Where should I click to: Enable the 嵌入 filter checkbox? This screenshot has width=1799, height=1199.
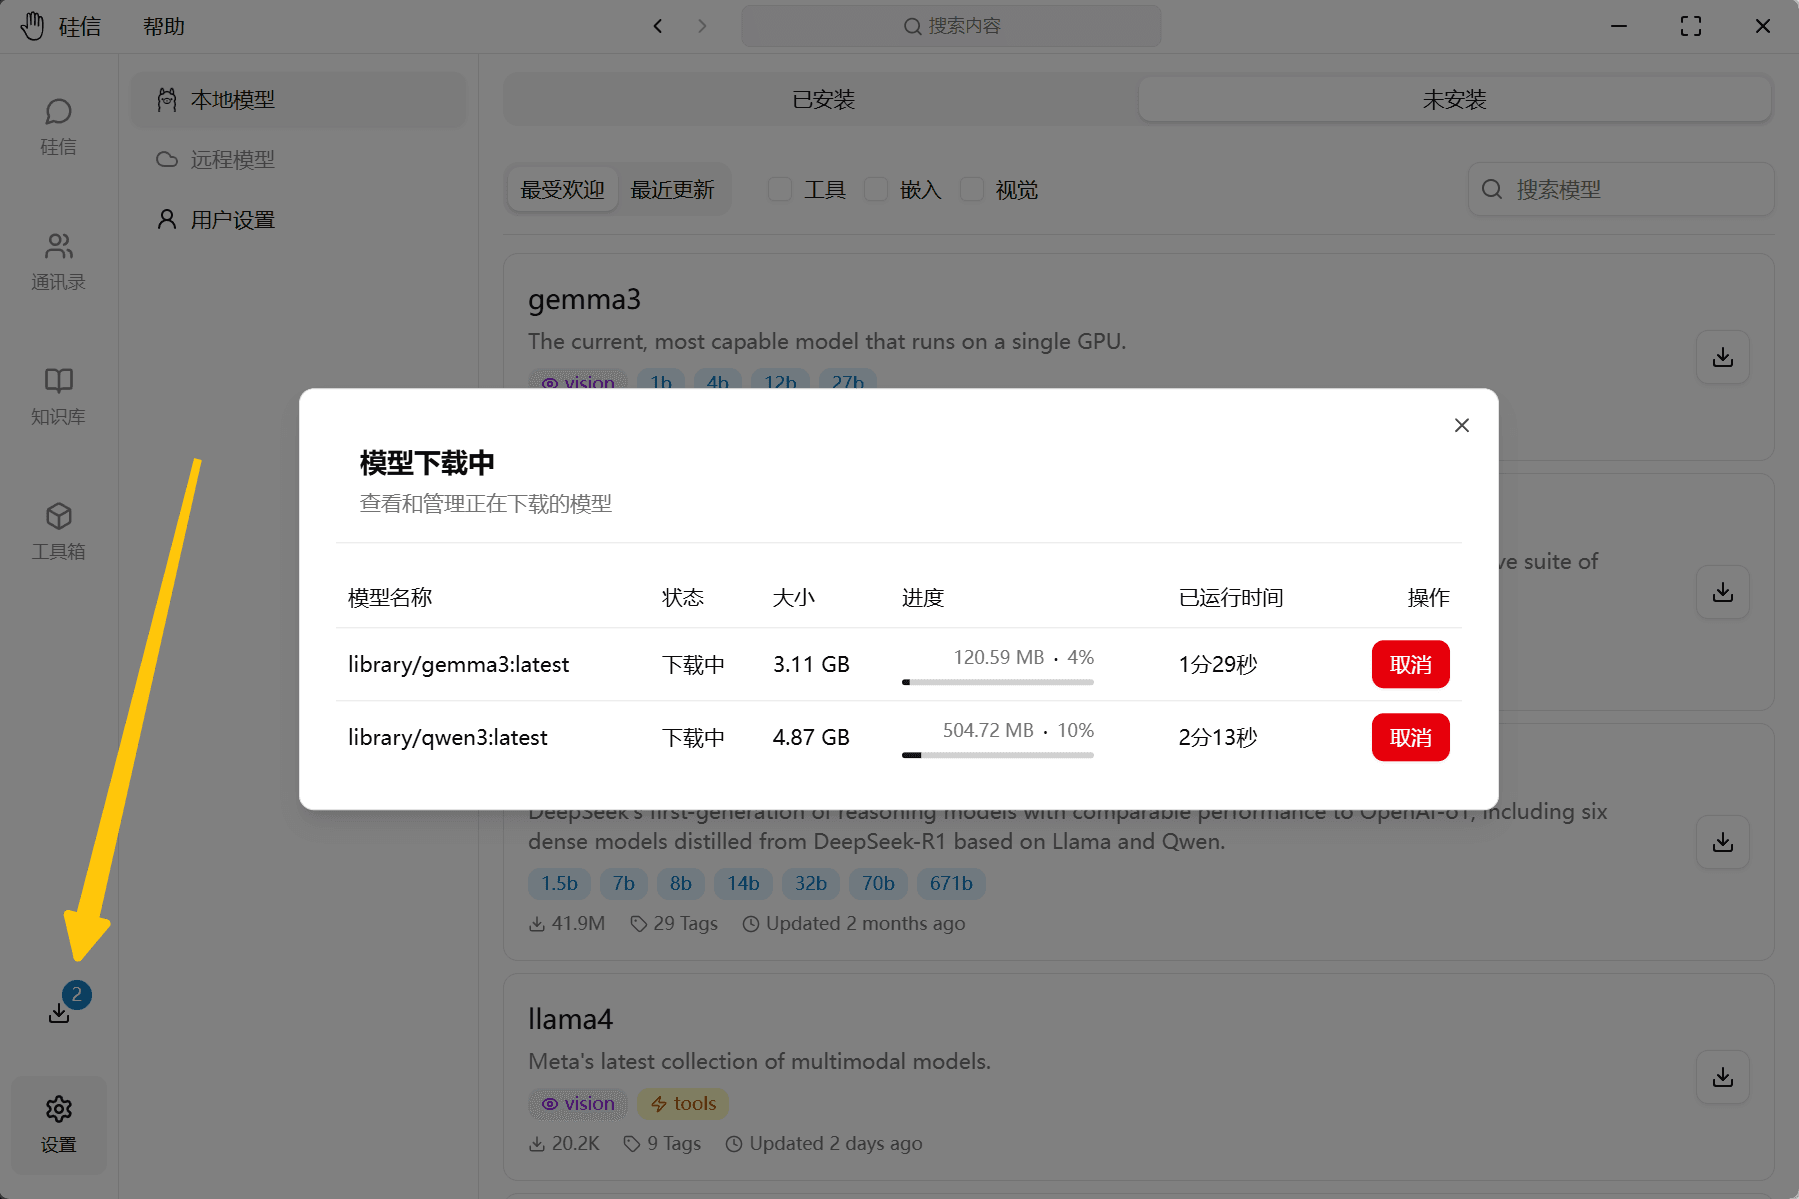pos(876,189)
